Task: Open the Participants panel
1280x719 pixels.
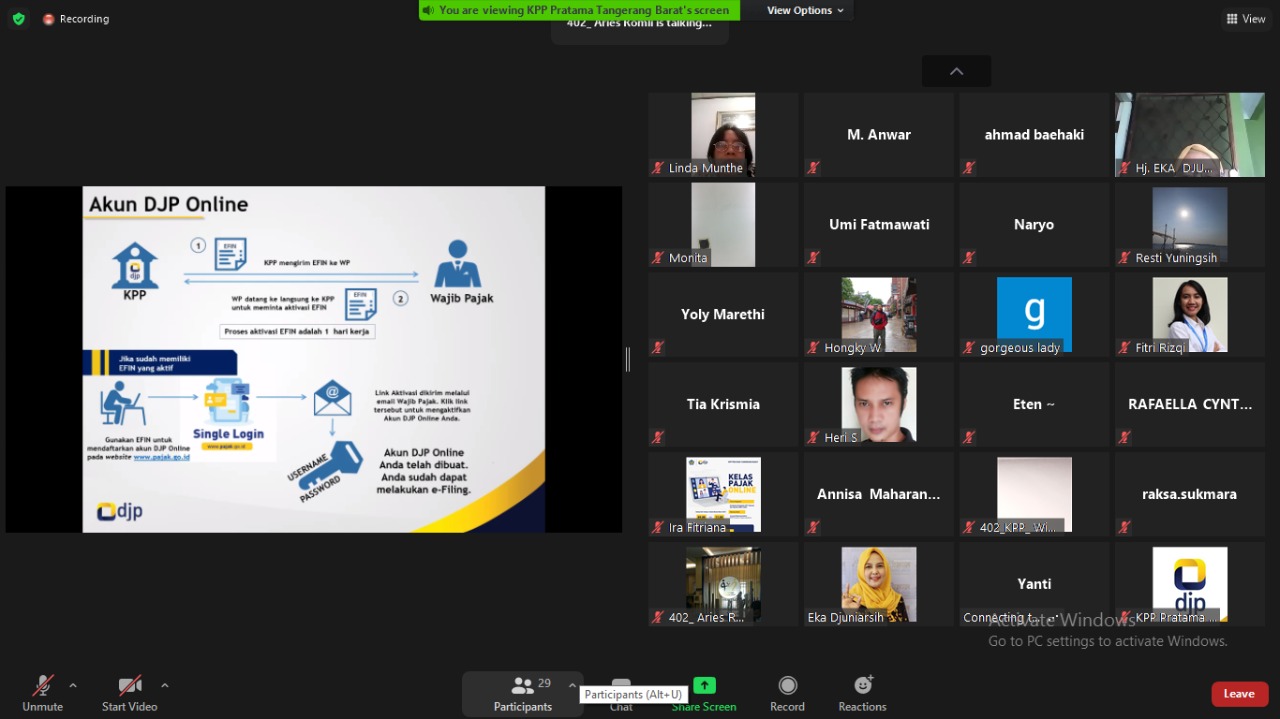Action: pos(522,693)
